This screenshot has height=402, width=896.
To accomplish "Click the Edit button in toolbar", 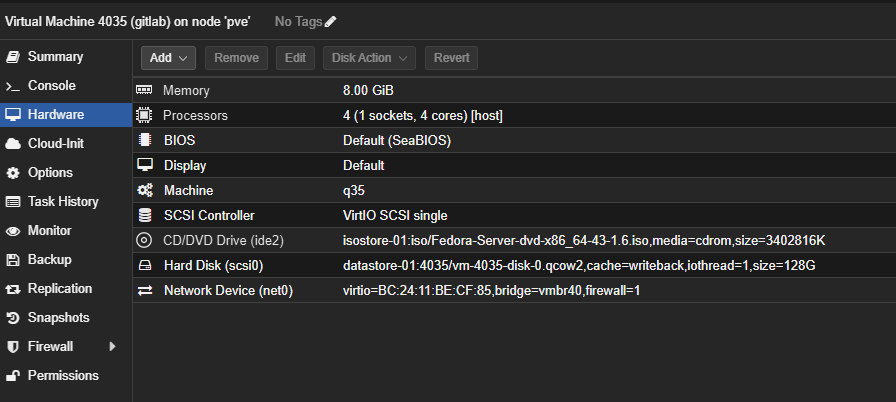I will (295, 58).
